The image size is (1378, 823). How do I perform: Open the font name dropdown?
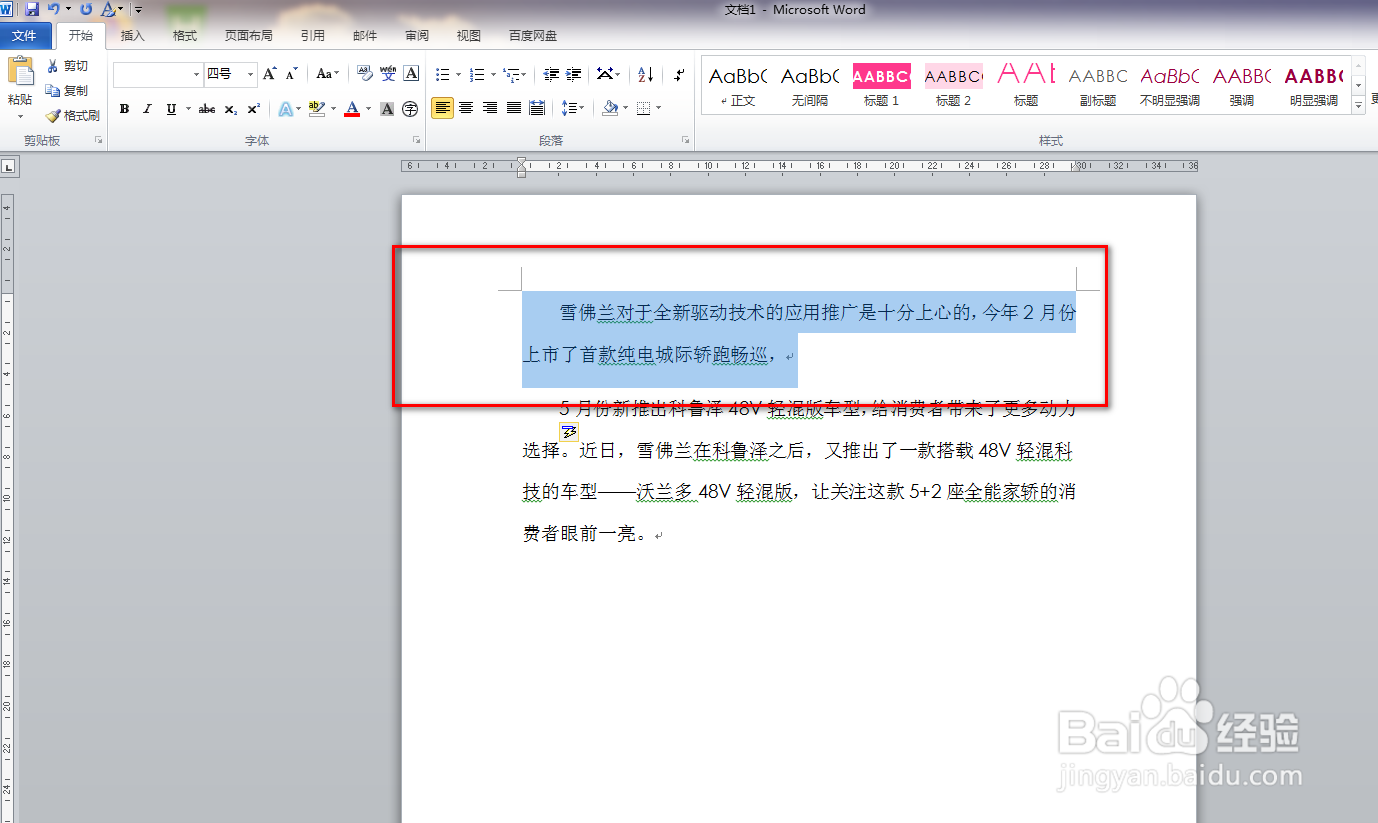coord(196,74)
